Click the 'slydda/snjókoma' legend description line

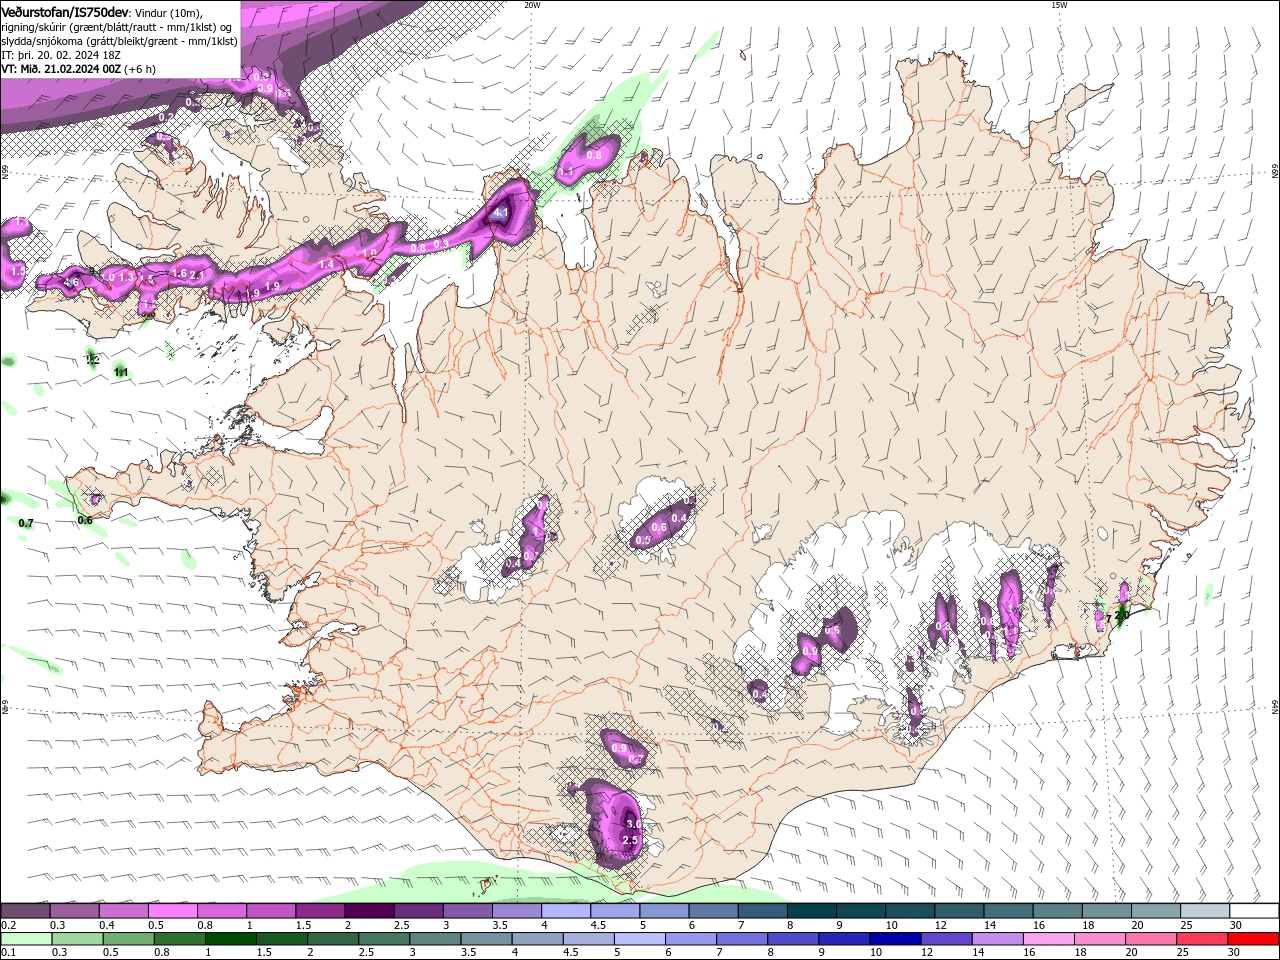tap(119, 41)
